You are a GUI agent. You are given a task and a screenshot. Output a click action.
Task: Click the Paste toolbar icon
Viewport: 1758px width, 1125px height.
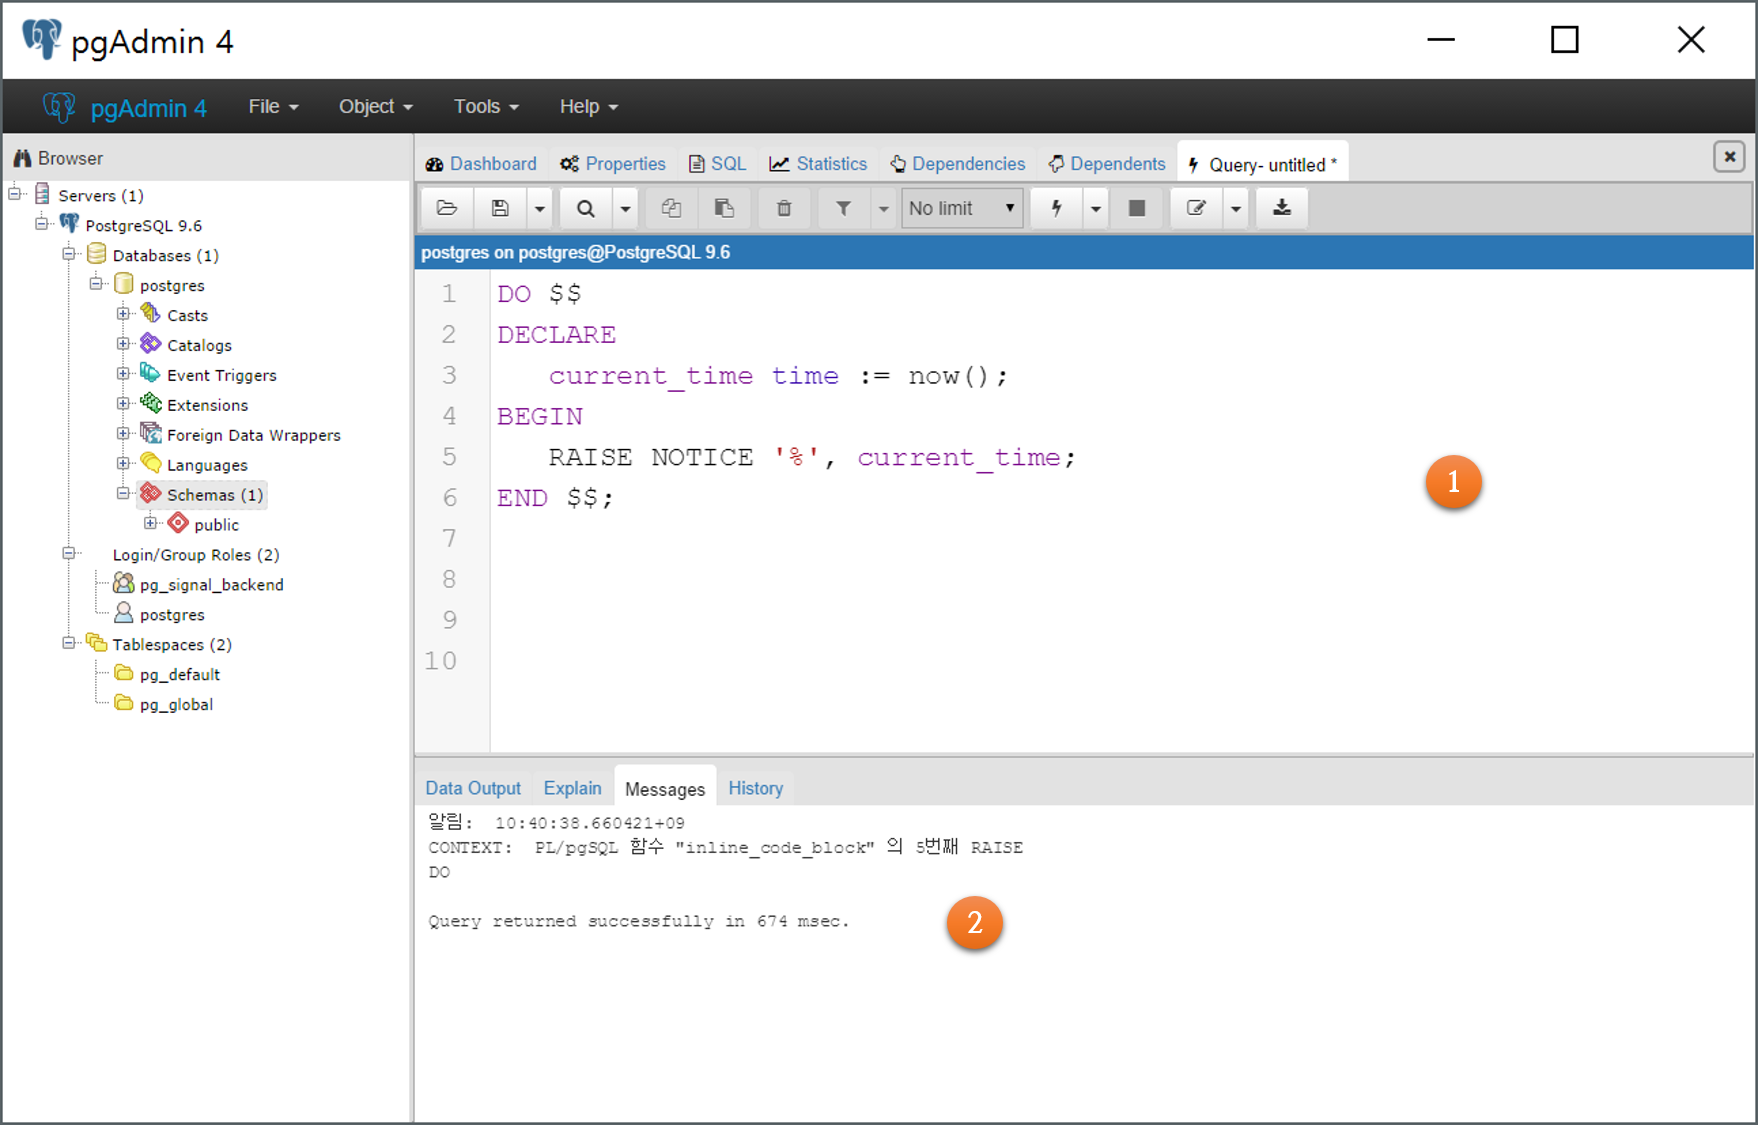pos(724,208)
